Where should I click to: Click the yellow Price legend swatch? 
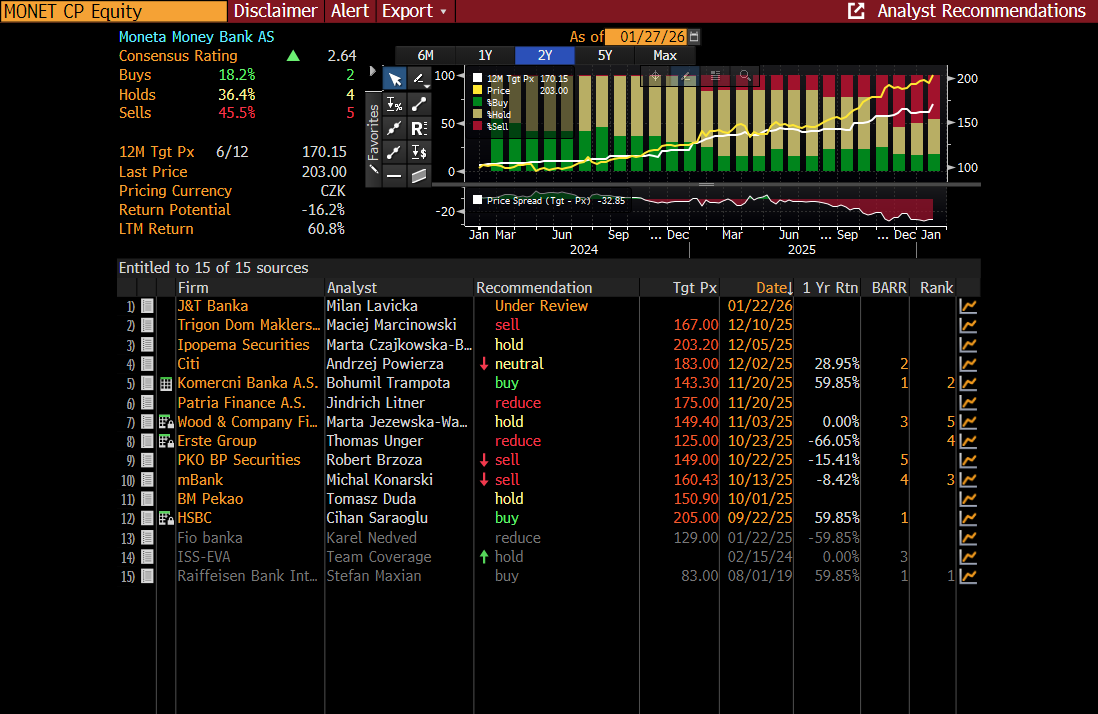(x=478, y=90)
